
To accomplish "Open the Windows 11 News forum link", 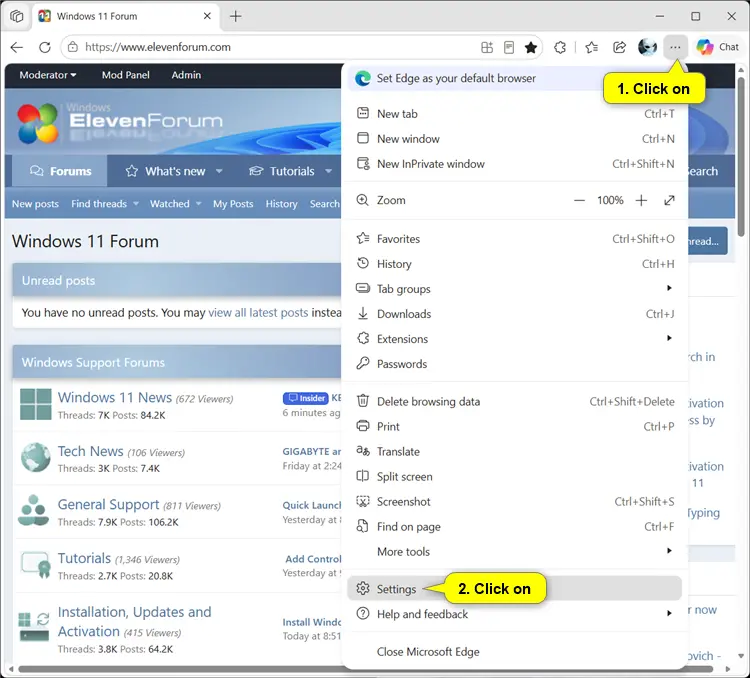I will (115, 398).
